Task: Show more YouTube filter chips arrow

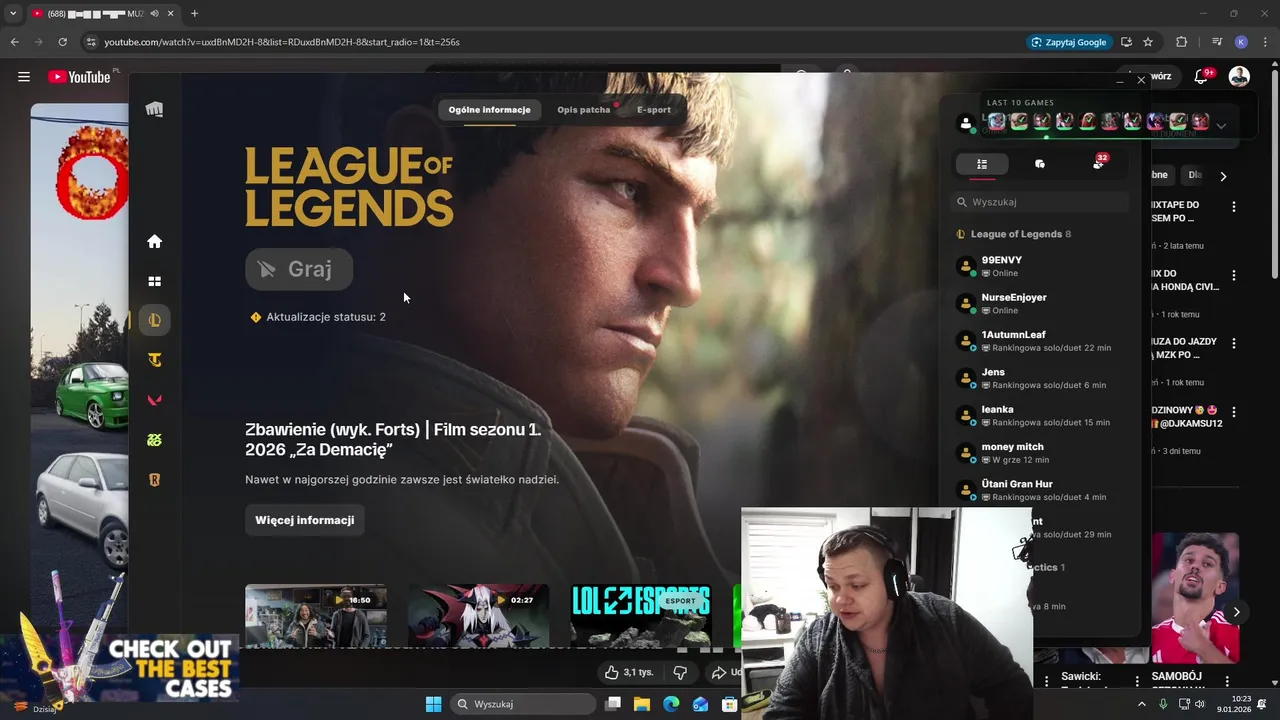Action: pos(1223,176)
